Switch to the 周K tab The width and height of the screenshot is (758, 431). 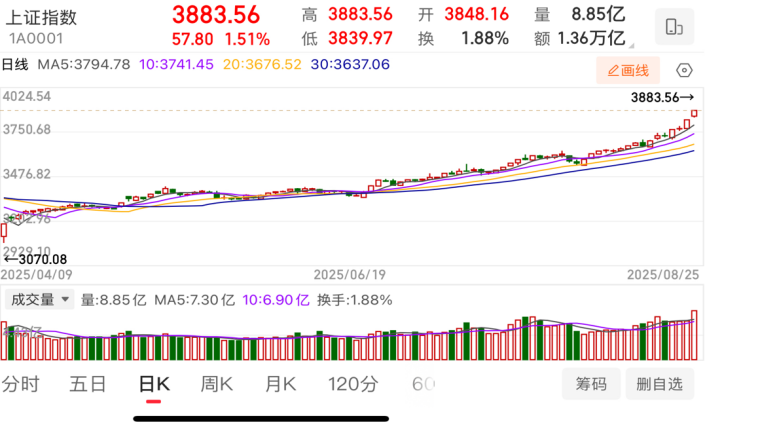click(x=217, y=384)
